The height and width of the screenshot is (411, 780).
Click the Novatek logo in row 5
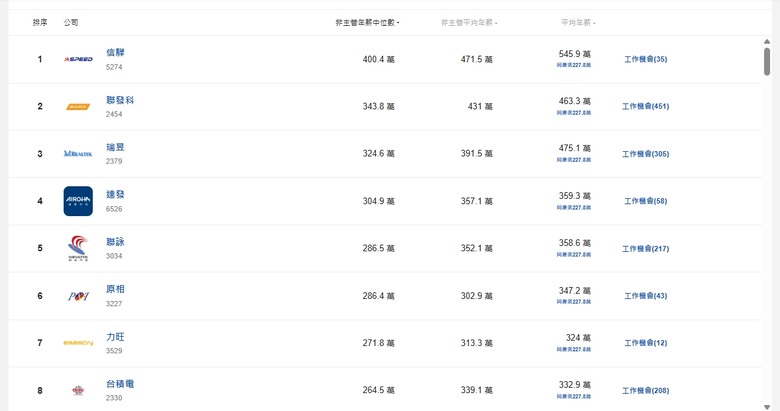pos(78,248)
